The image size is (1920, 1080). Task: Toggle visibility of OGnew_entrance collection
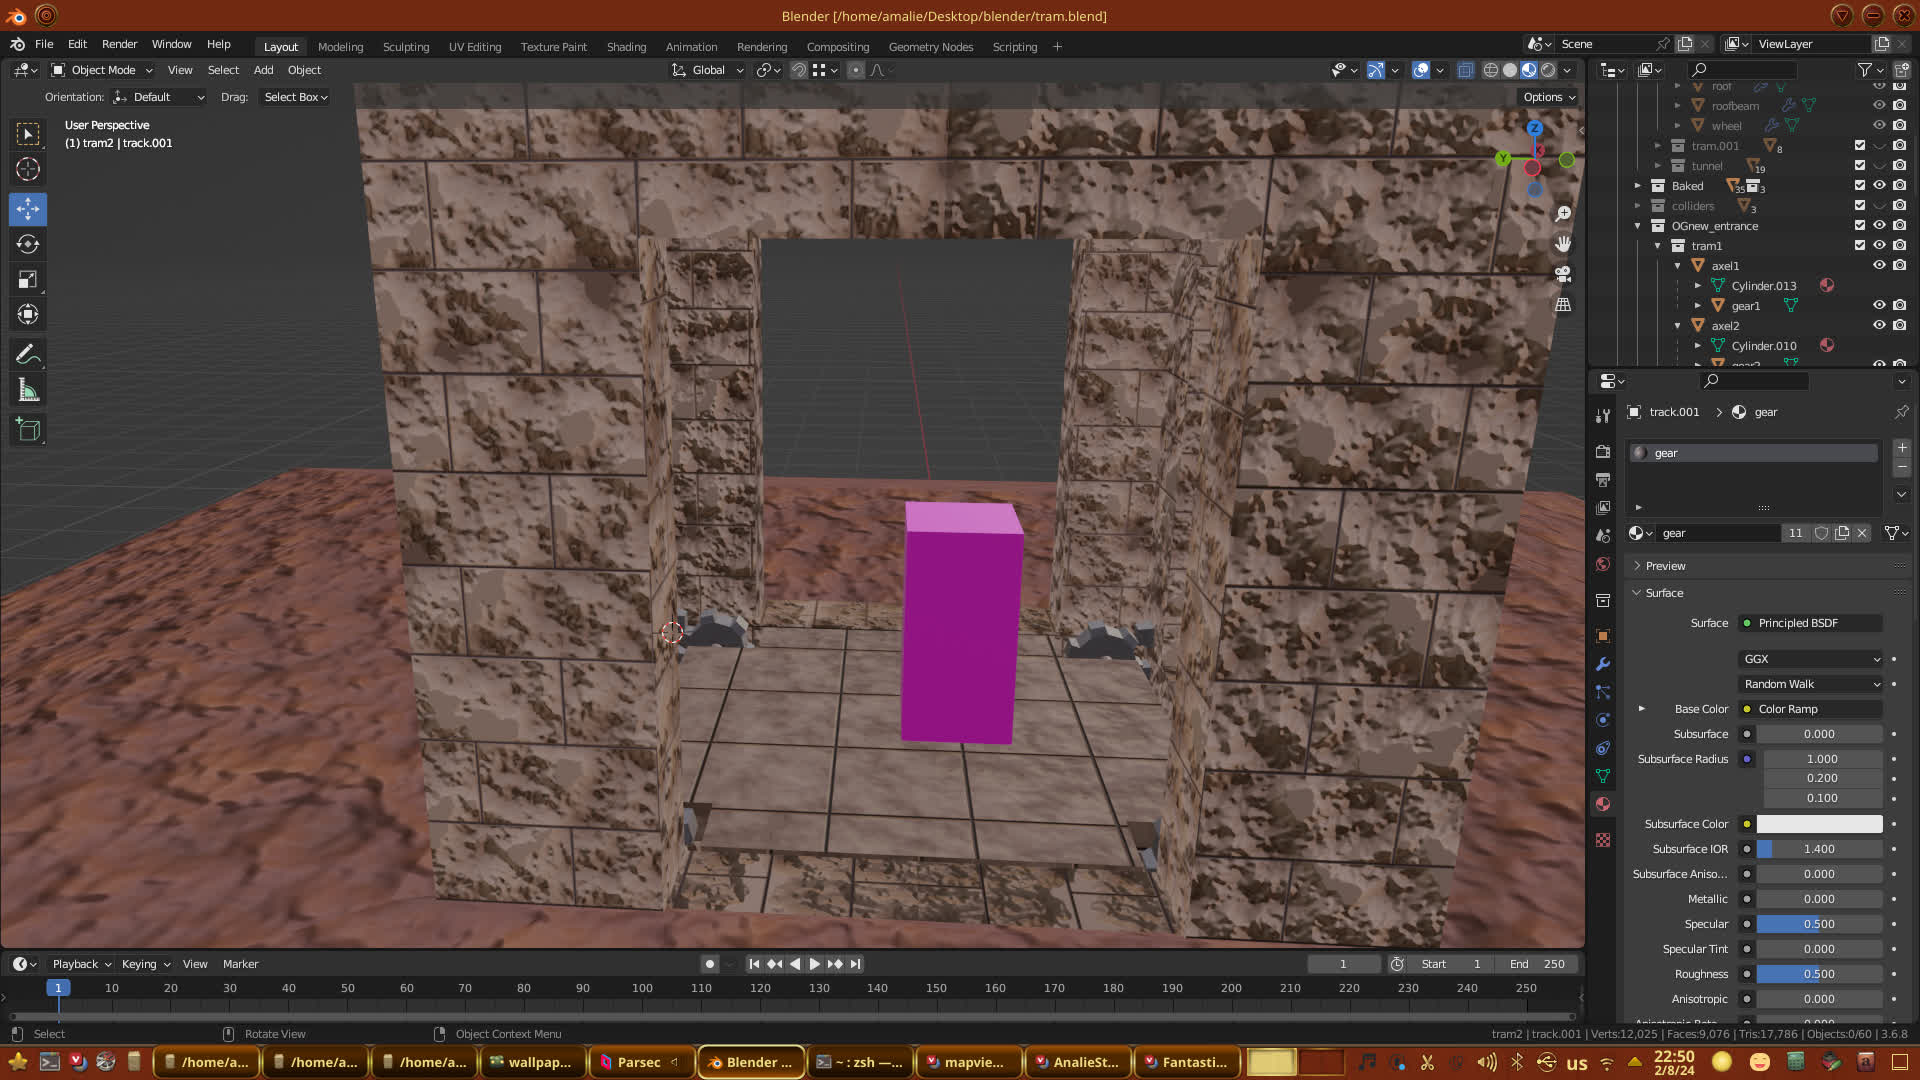pos(1879,225)
